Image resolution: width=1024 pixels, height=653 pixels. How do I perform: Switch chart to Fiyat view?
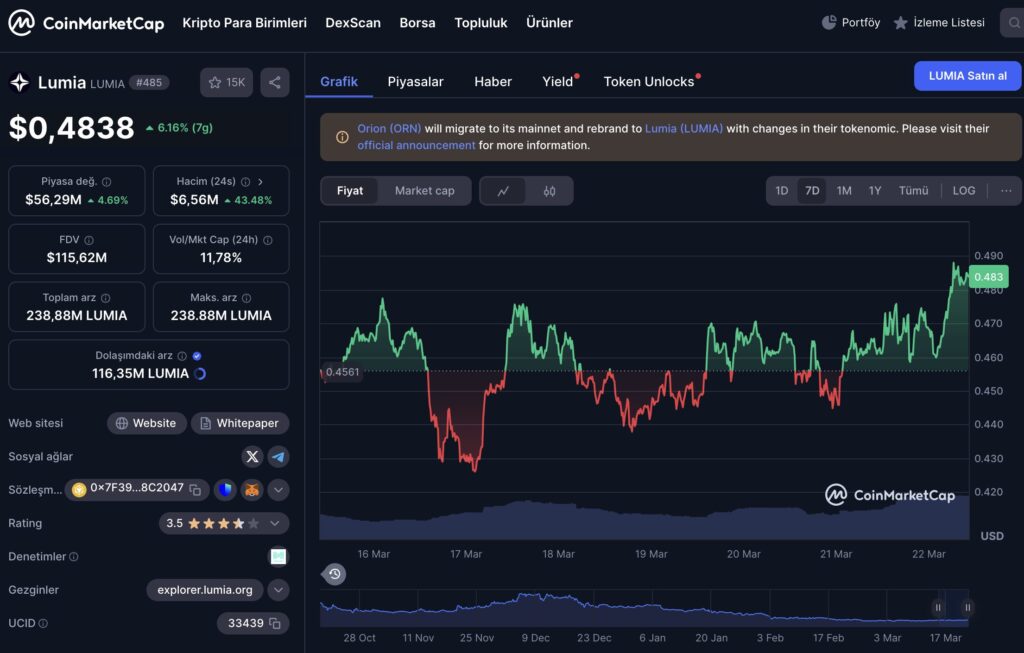click(x=349, y=191)
